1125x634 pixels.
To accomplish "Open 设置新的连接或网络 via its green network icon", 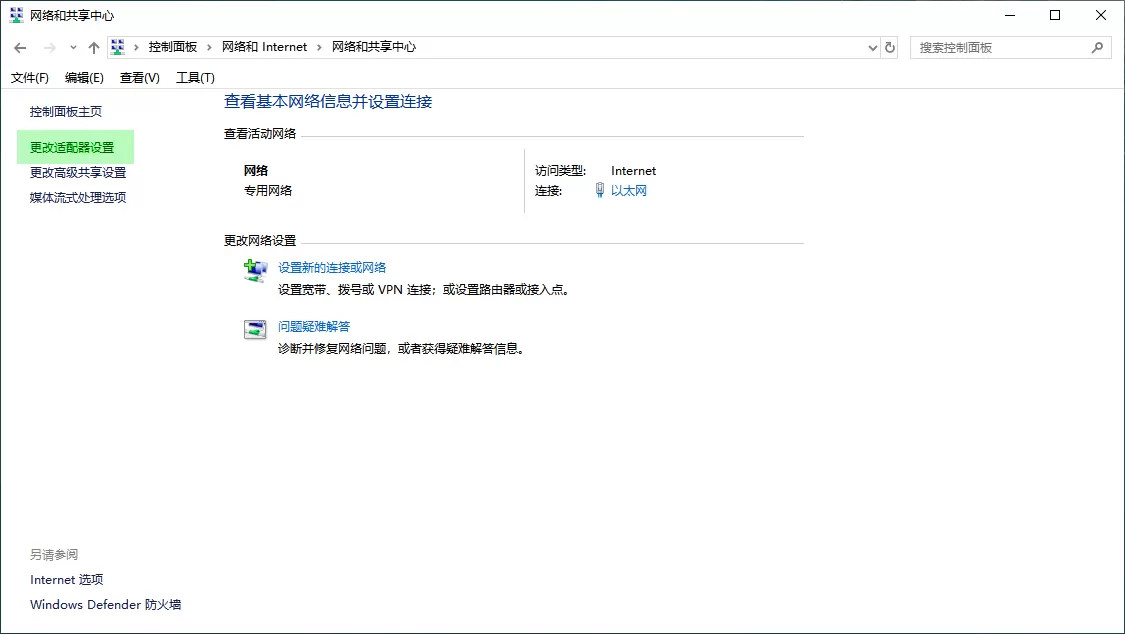I will point(253,269).
